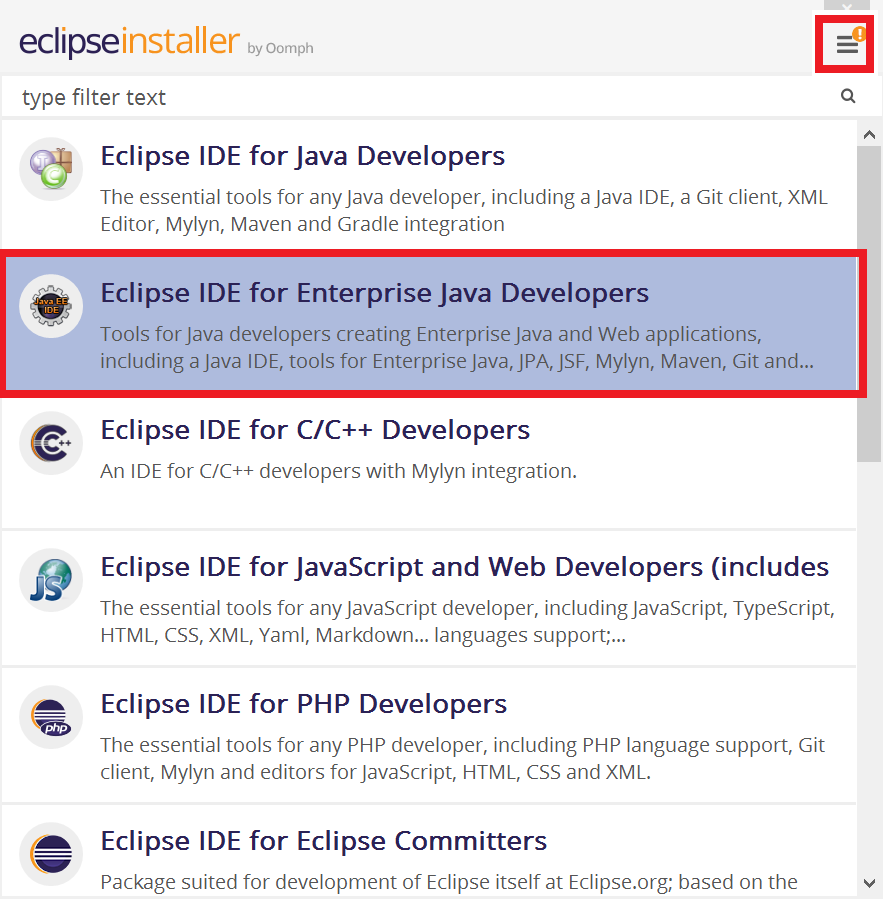Click 'An IDE for C/C++ developers' description
This screenshot has height=899, width=883.
point(338,471)
